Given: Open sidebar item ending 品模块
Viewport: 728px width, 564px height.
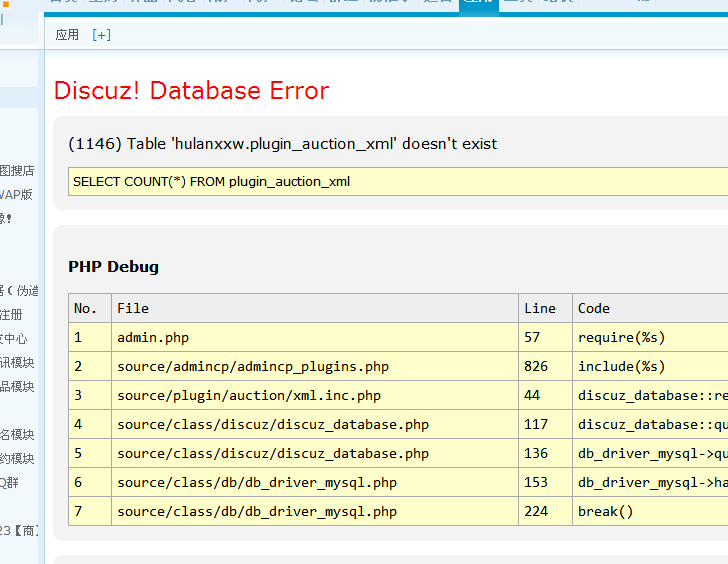Looking at the screenshot, I should (x=17, y=387).
